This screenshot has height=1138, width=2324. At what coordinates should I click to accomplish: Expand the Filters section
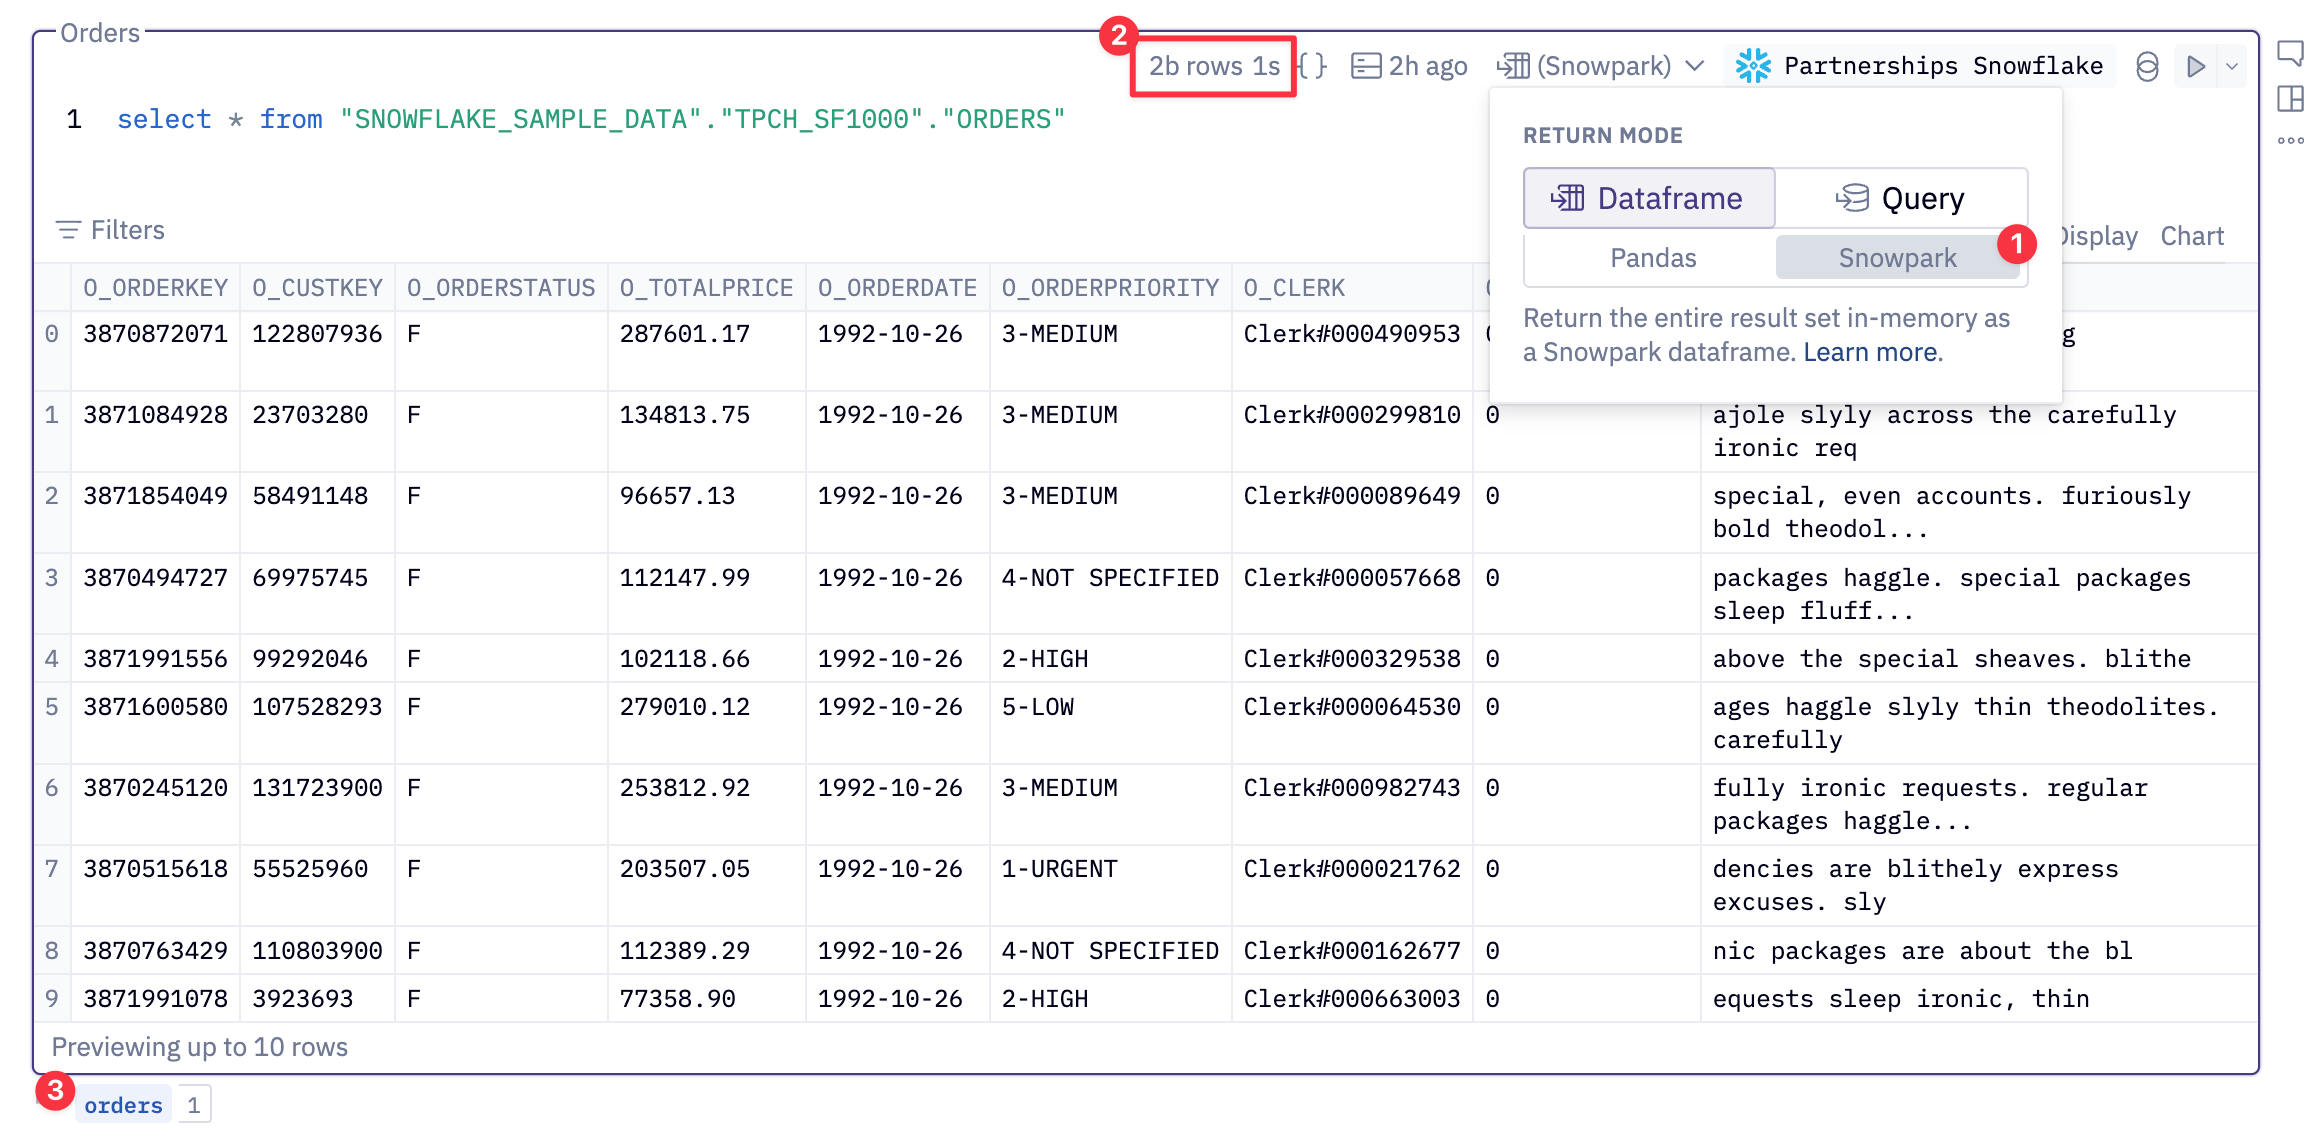110,230
